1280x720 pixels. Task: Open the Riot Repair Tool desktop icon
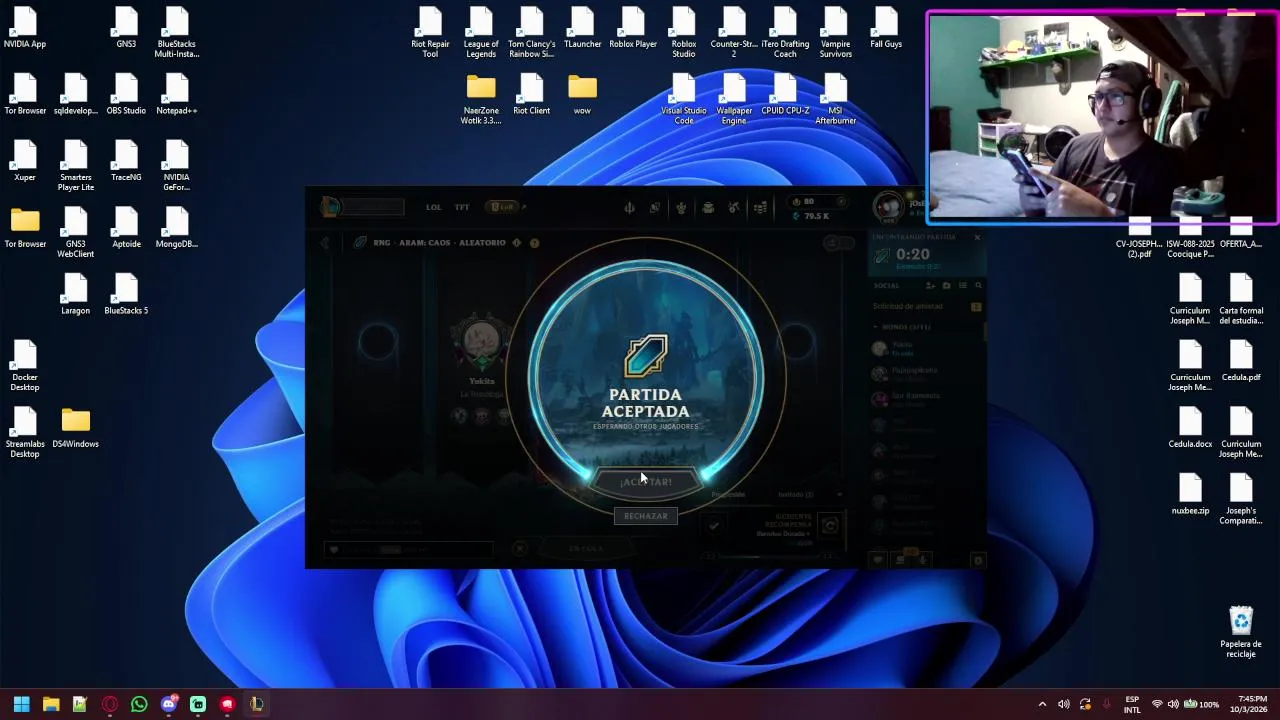pos(430,33)
